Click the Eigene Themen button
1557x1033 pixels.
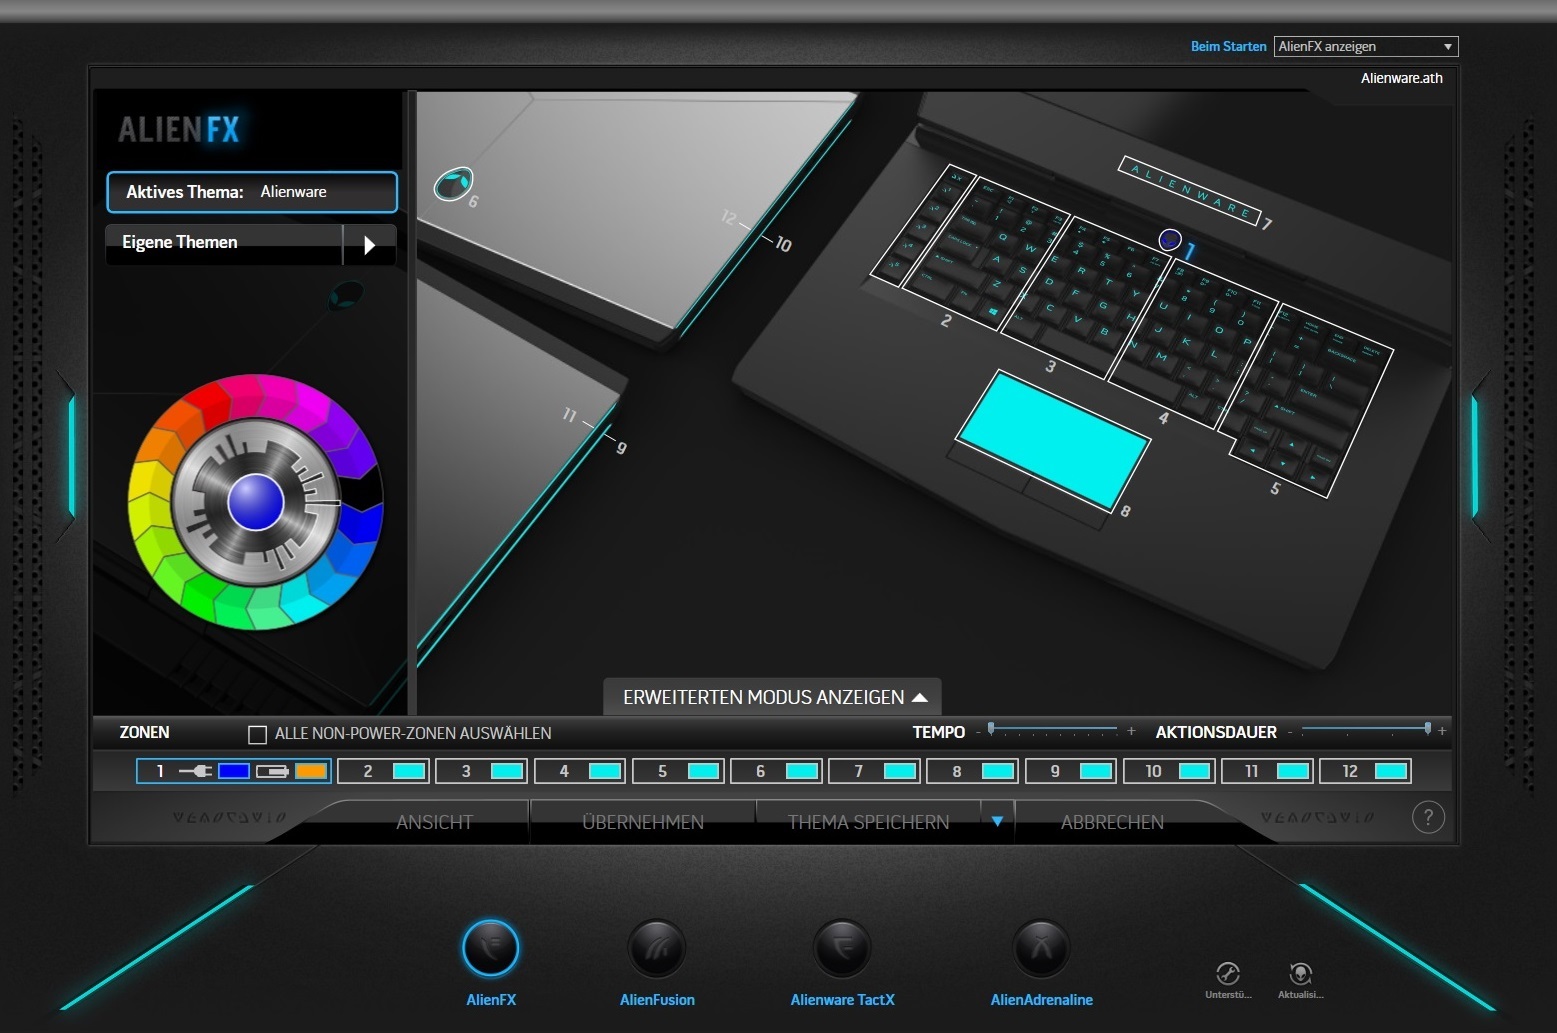(x=224, y=243)
